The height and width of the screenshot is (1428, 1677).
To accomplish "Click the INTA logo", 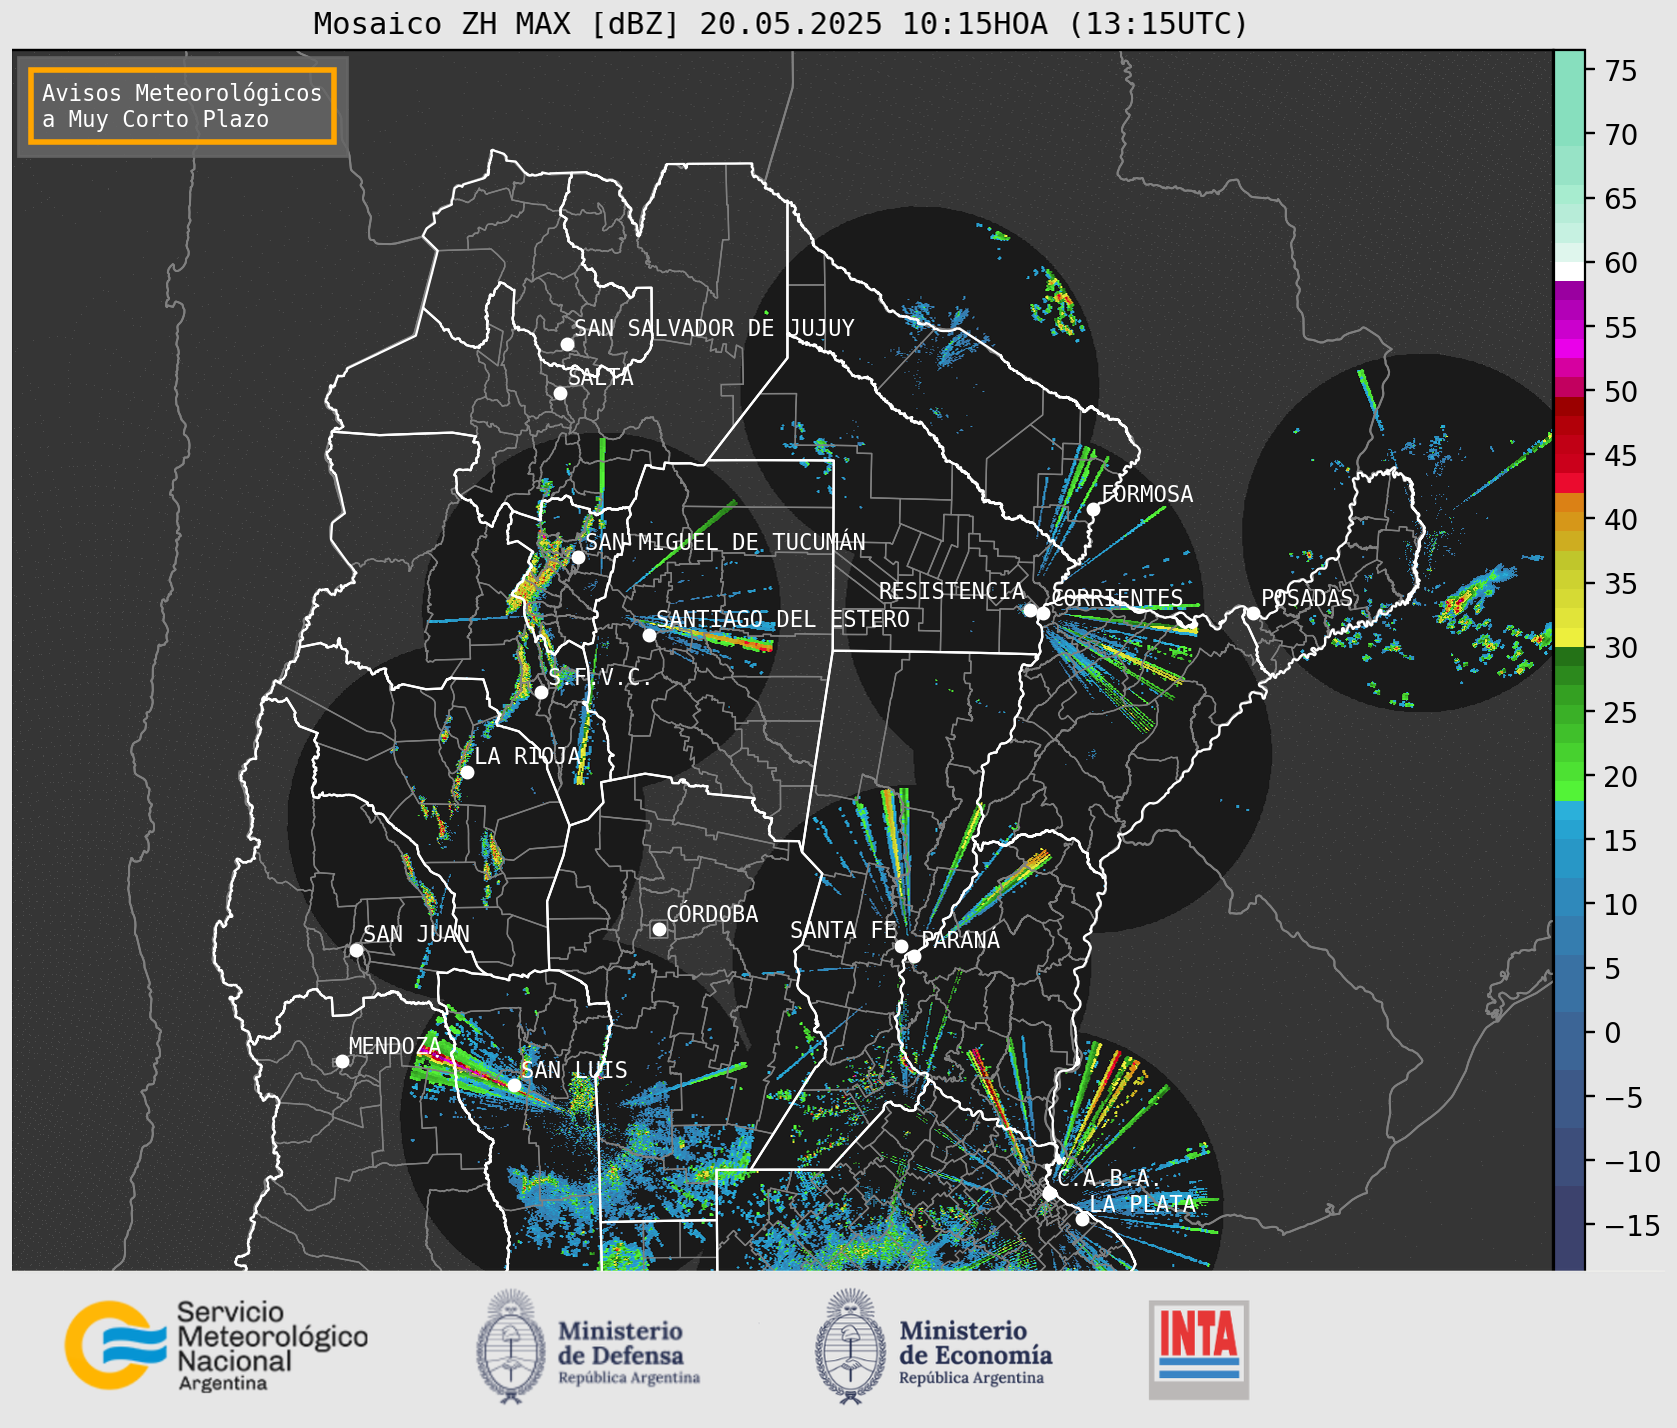I will point(1199,1349).
